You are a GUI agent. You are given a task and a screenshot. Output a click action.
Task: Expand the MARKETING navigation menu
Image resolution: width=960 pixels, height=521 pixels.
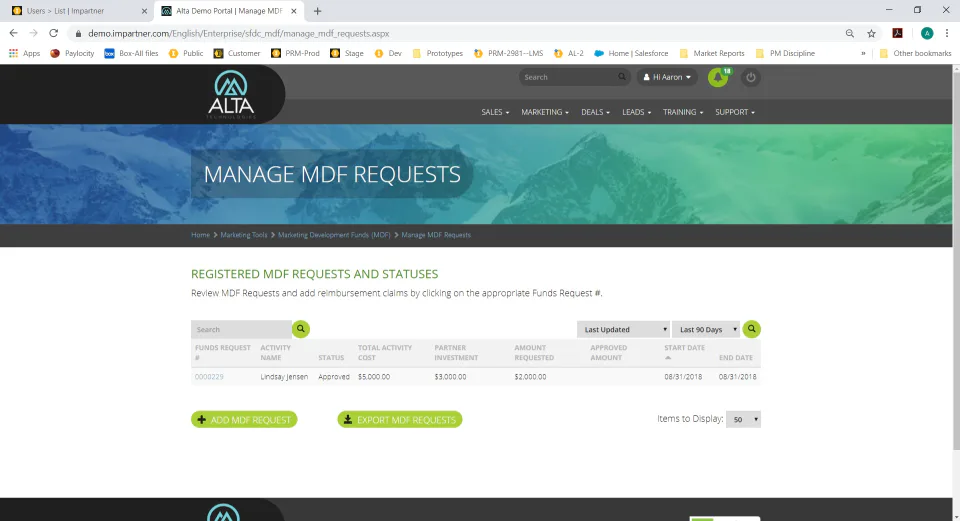545,112
